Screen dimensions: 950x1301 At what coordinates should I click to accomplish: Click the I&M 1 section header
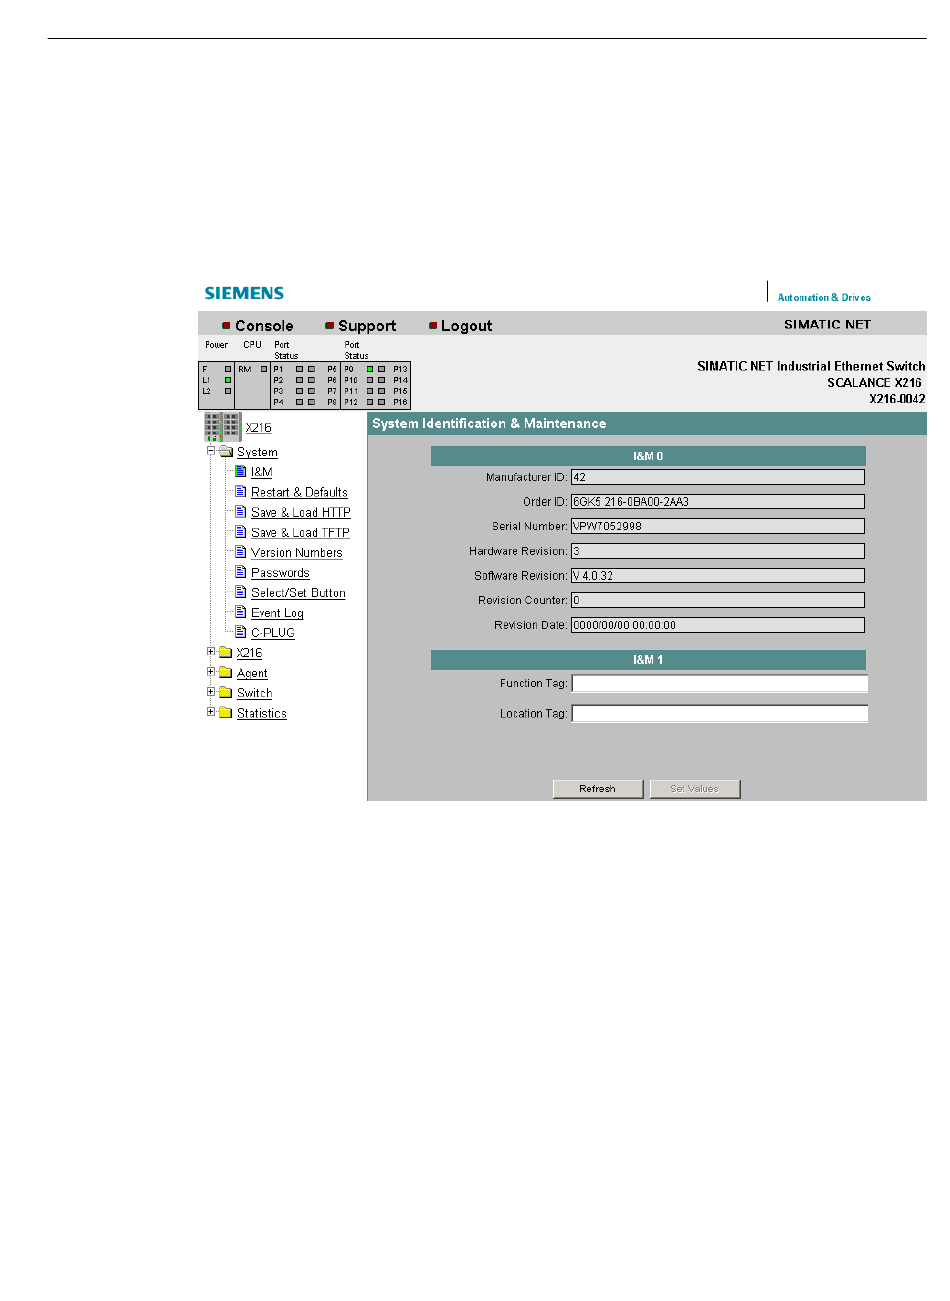tap(648, 660)
